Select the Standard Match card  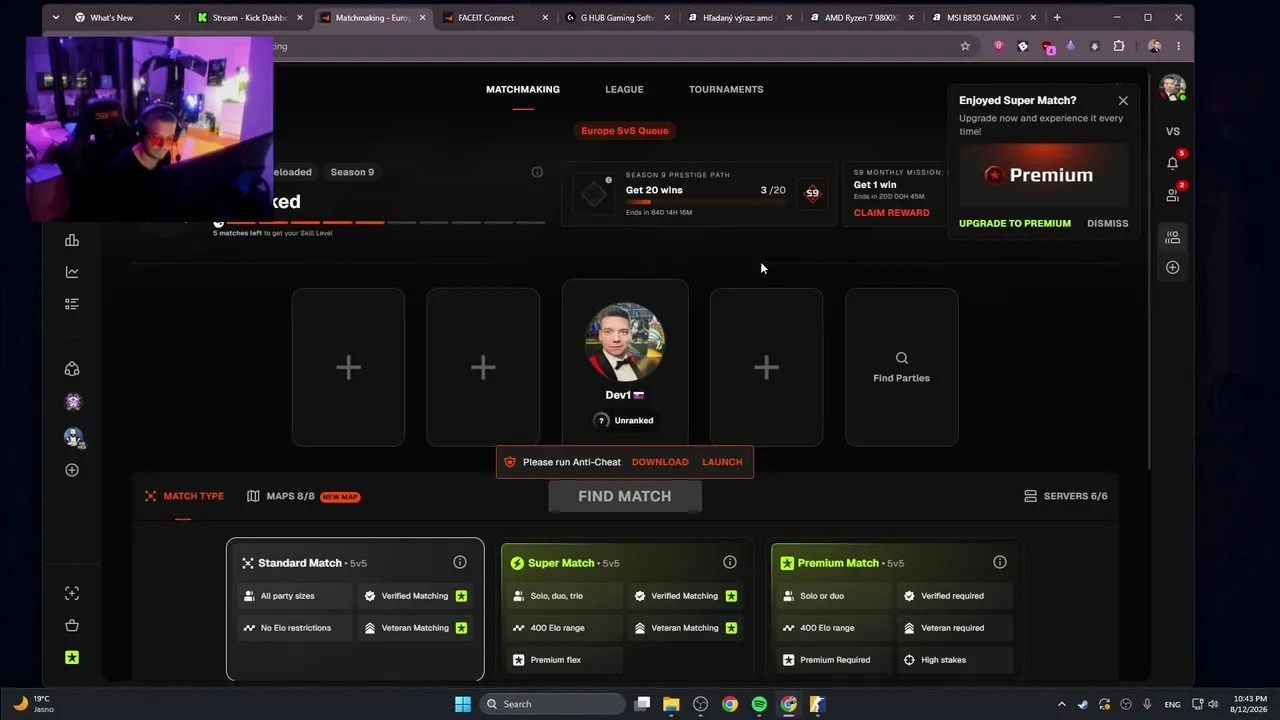coord(355,609)
